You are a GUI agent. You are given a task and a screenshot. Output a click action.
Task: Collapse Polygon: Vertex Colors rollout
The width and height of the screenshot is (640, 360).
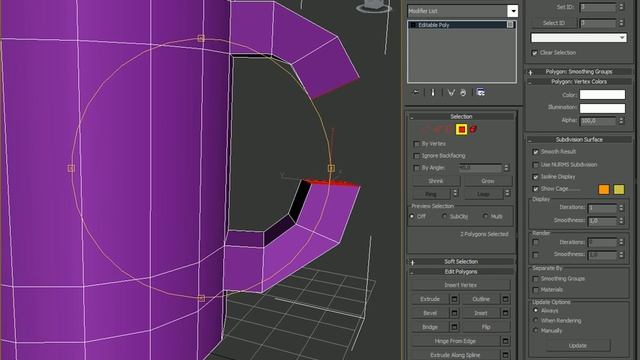click(579, 82)
